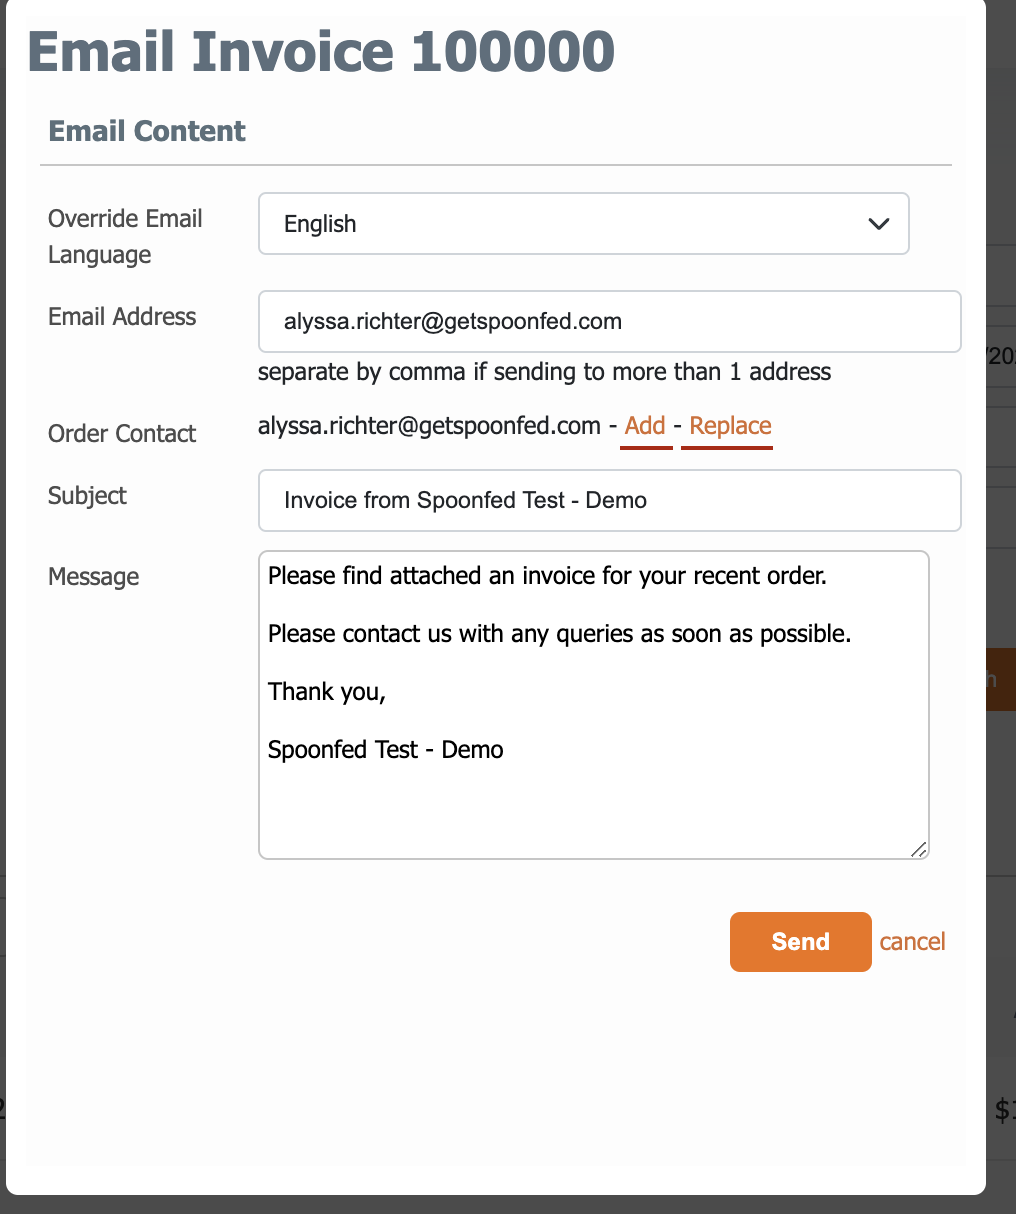Click the Add order contact link
Screen dimensions: 1016x1214
click(x=645, y=426)
